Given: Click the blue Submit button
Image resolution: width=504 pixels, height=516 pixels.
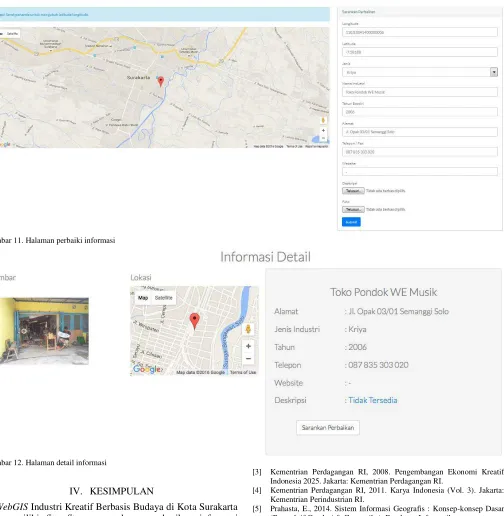Looking at the screenshot, I should tap(351, 222).
